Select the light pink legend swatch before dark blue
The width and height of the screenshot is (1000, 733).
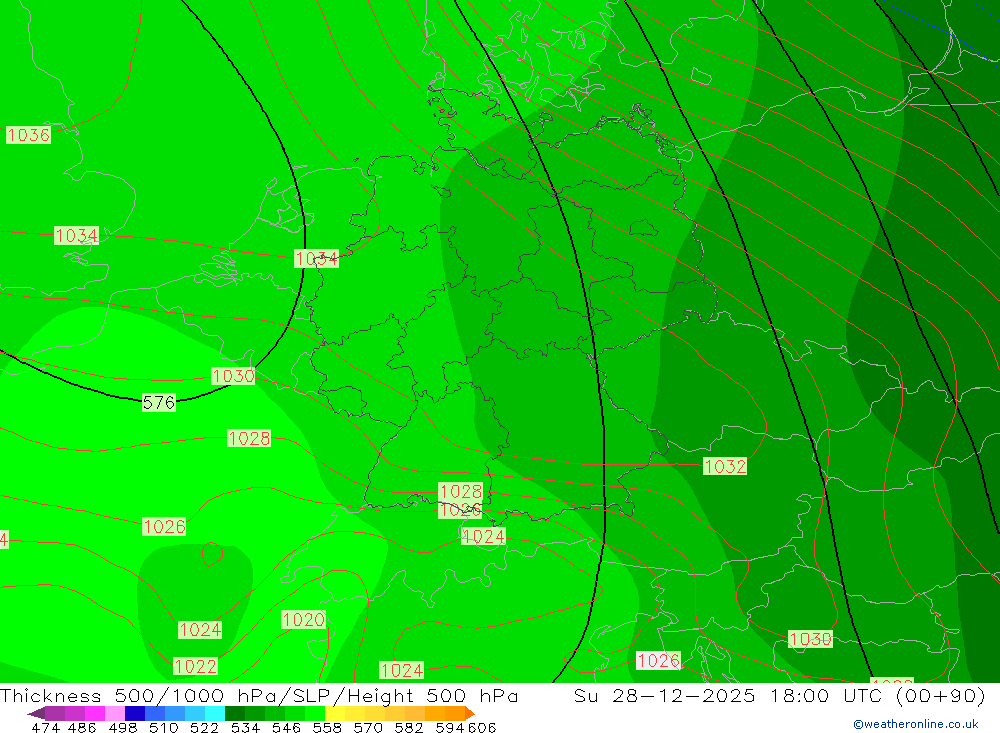click(115, 713)
